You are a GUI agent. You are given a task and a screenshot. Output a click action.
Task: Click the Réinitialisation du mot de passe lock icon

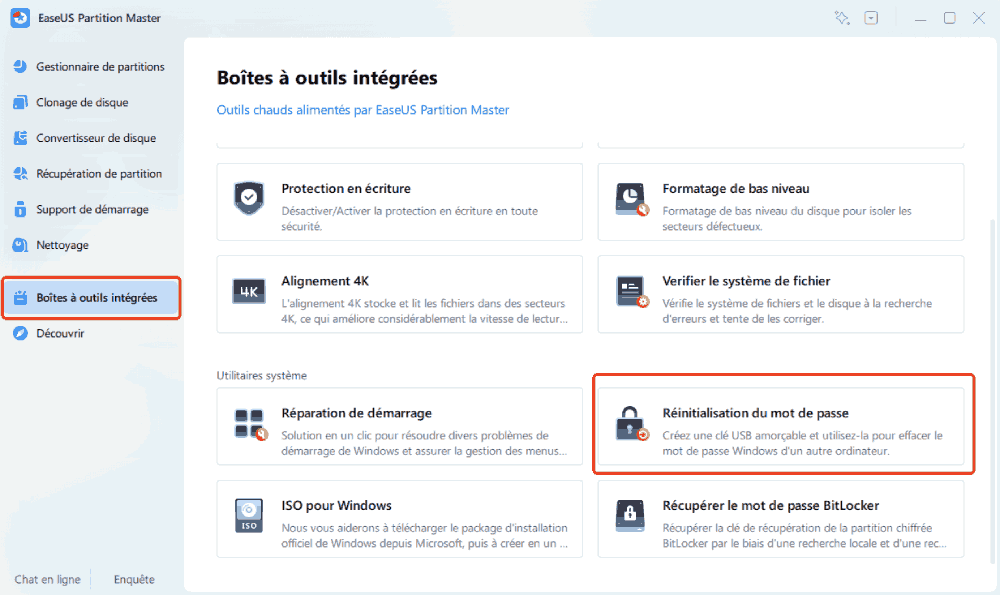tap(631, 423)
